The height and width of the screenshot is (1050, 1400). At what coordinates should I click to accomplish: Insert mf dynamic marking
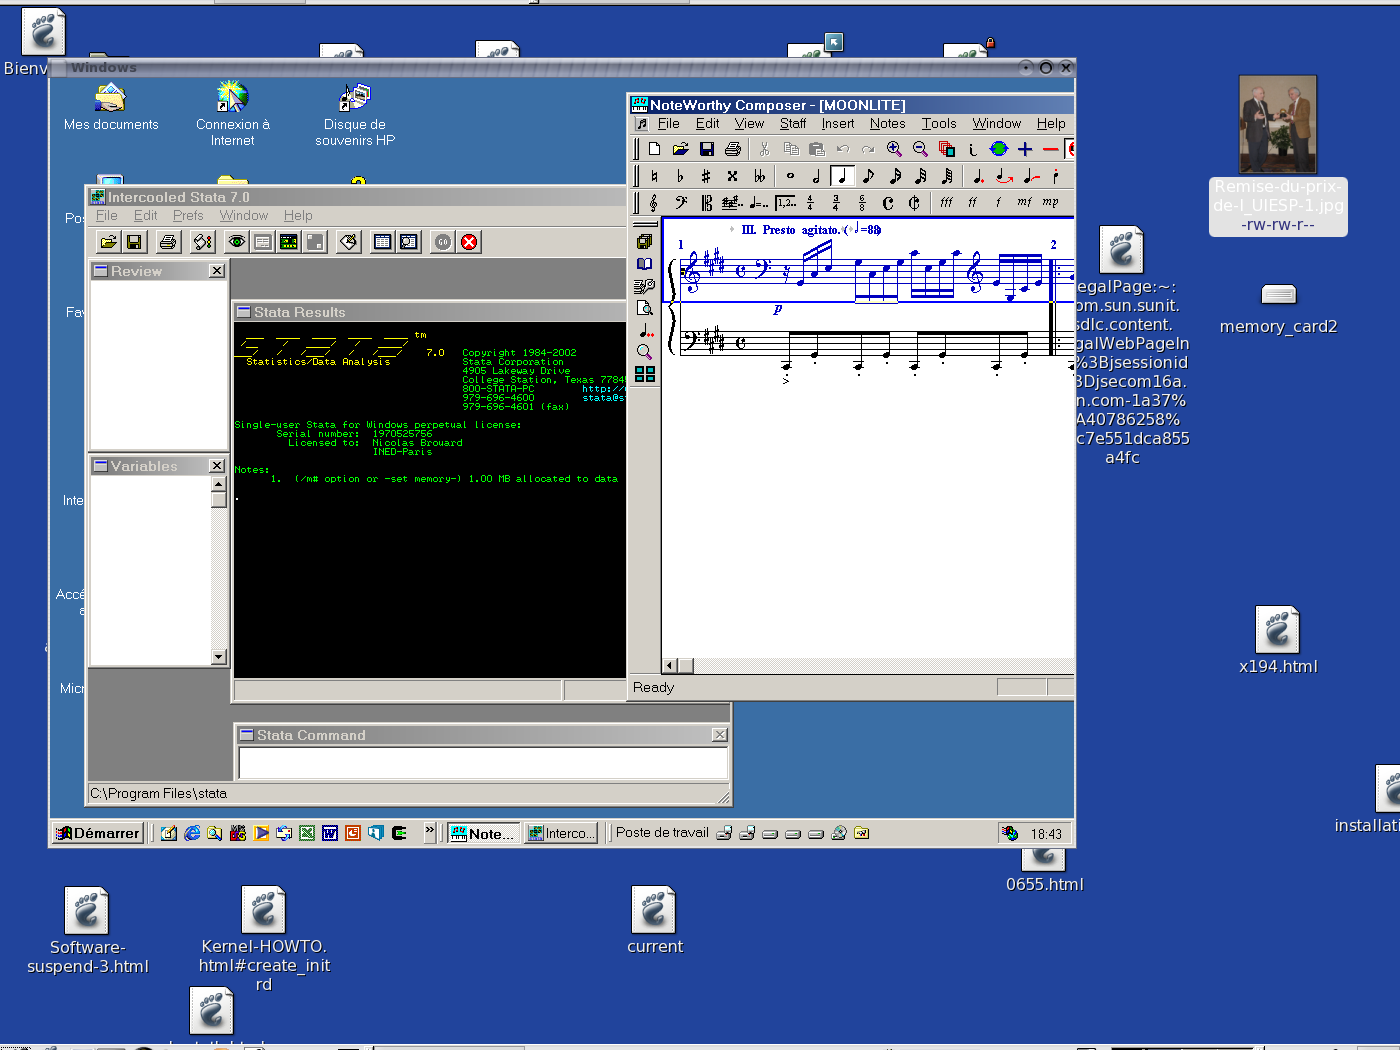tap(1024, 203)
